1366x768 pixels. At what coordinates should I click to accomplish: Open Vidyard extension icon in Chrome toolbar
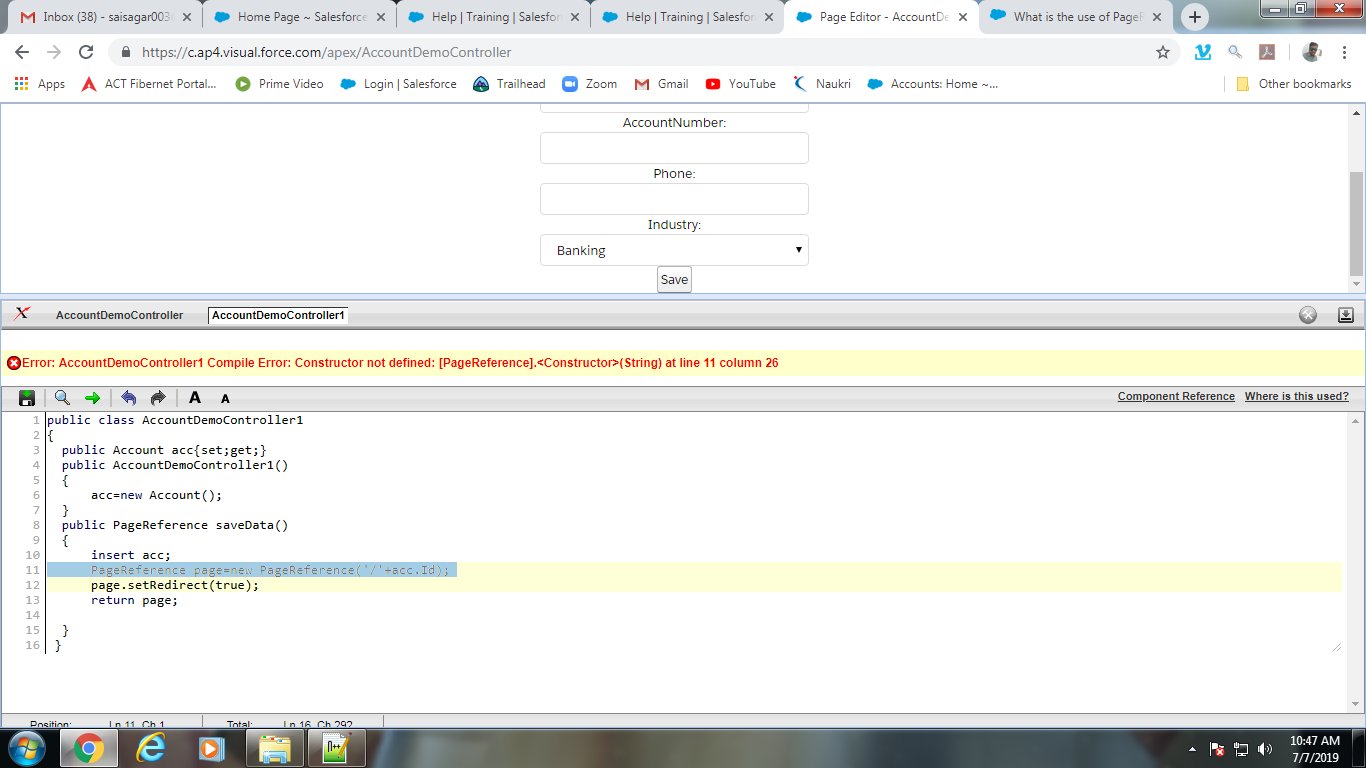[1202, 52]
